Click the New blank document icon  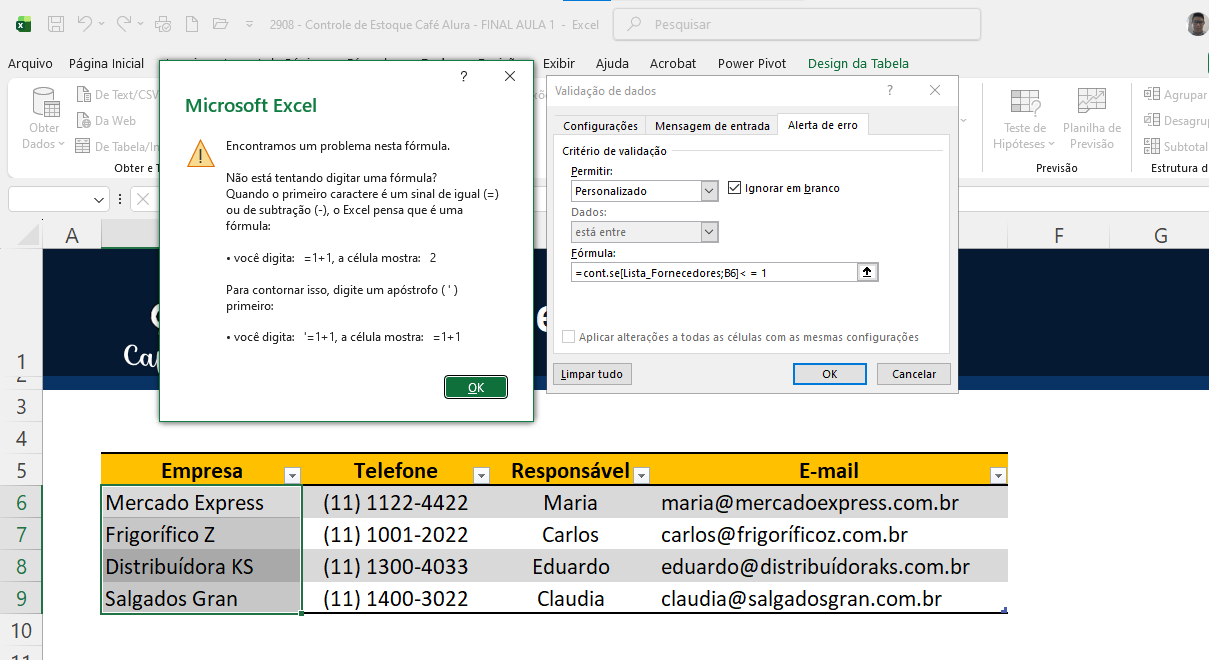[x=193, y=24]
